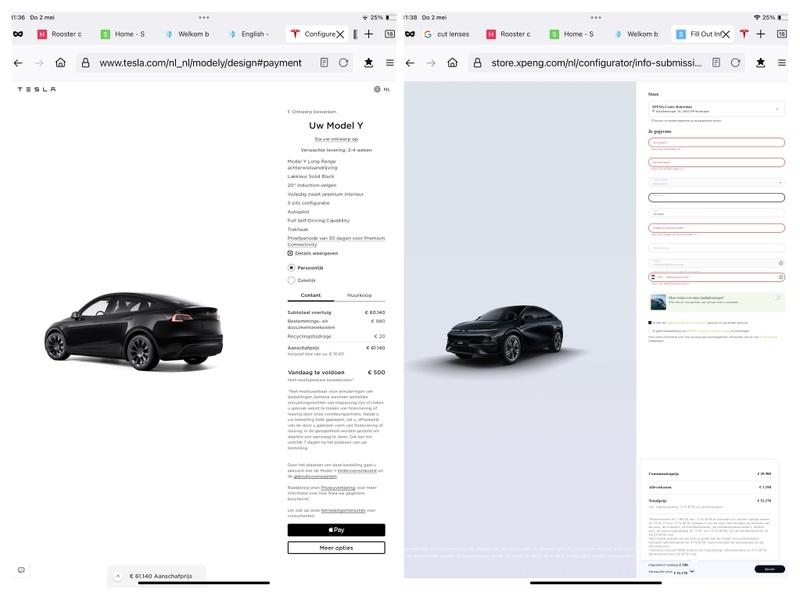The width and height of the screenshot is (800, 600).
Task: Go back in the Tesla browser window
Action: (x=18, y=63)
